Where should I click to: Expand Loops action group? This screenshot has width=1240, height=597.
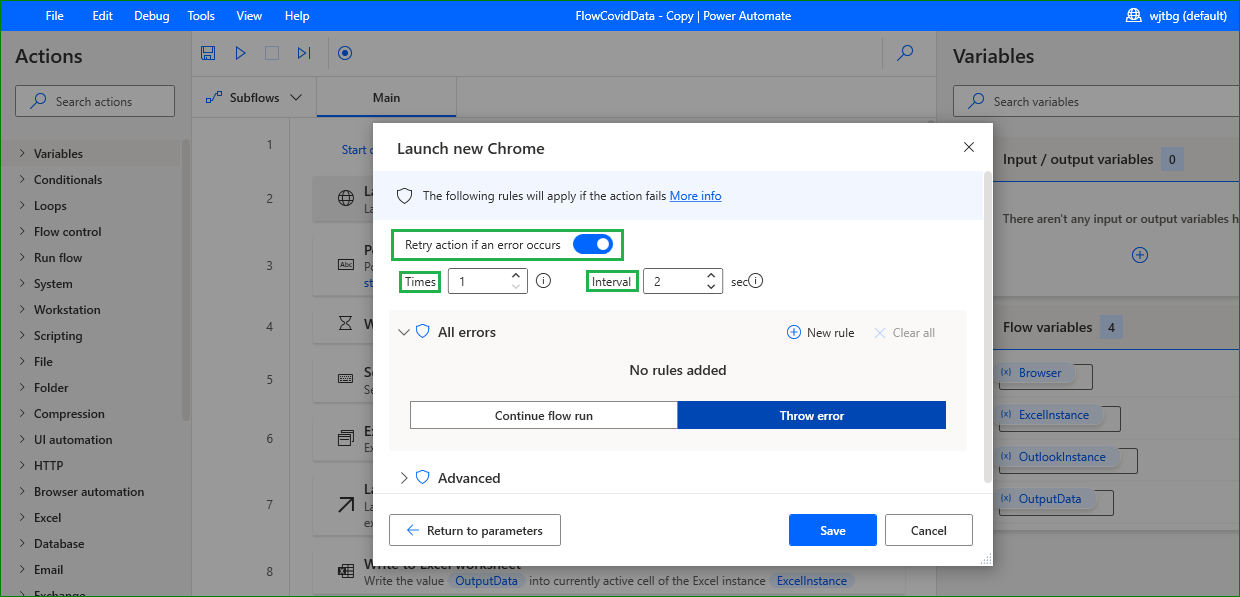pos(22,206)
